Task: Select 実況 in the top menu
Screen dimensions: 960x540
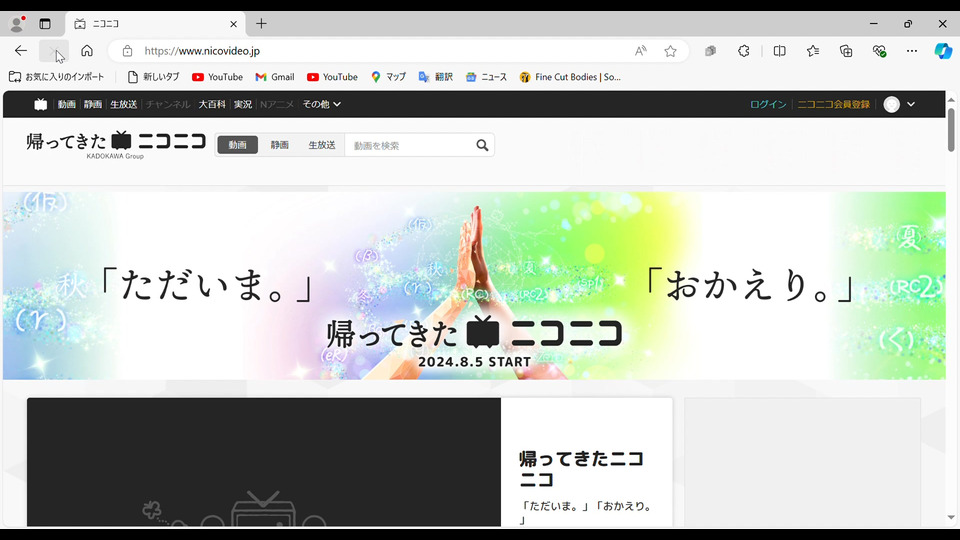Action: pyautogui.click(x=242, y=104)
